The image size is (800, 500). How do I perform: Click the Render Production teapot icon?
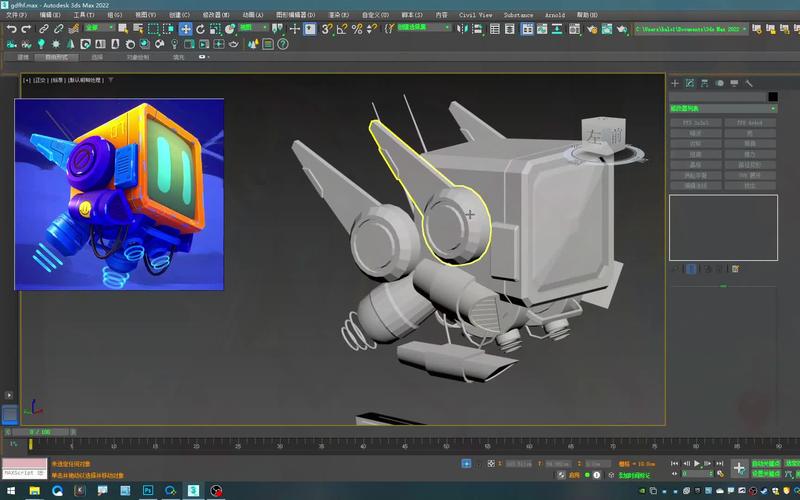(621, 29)
